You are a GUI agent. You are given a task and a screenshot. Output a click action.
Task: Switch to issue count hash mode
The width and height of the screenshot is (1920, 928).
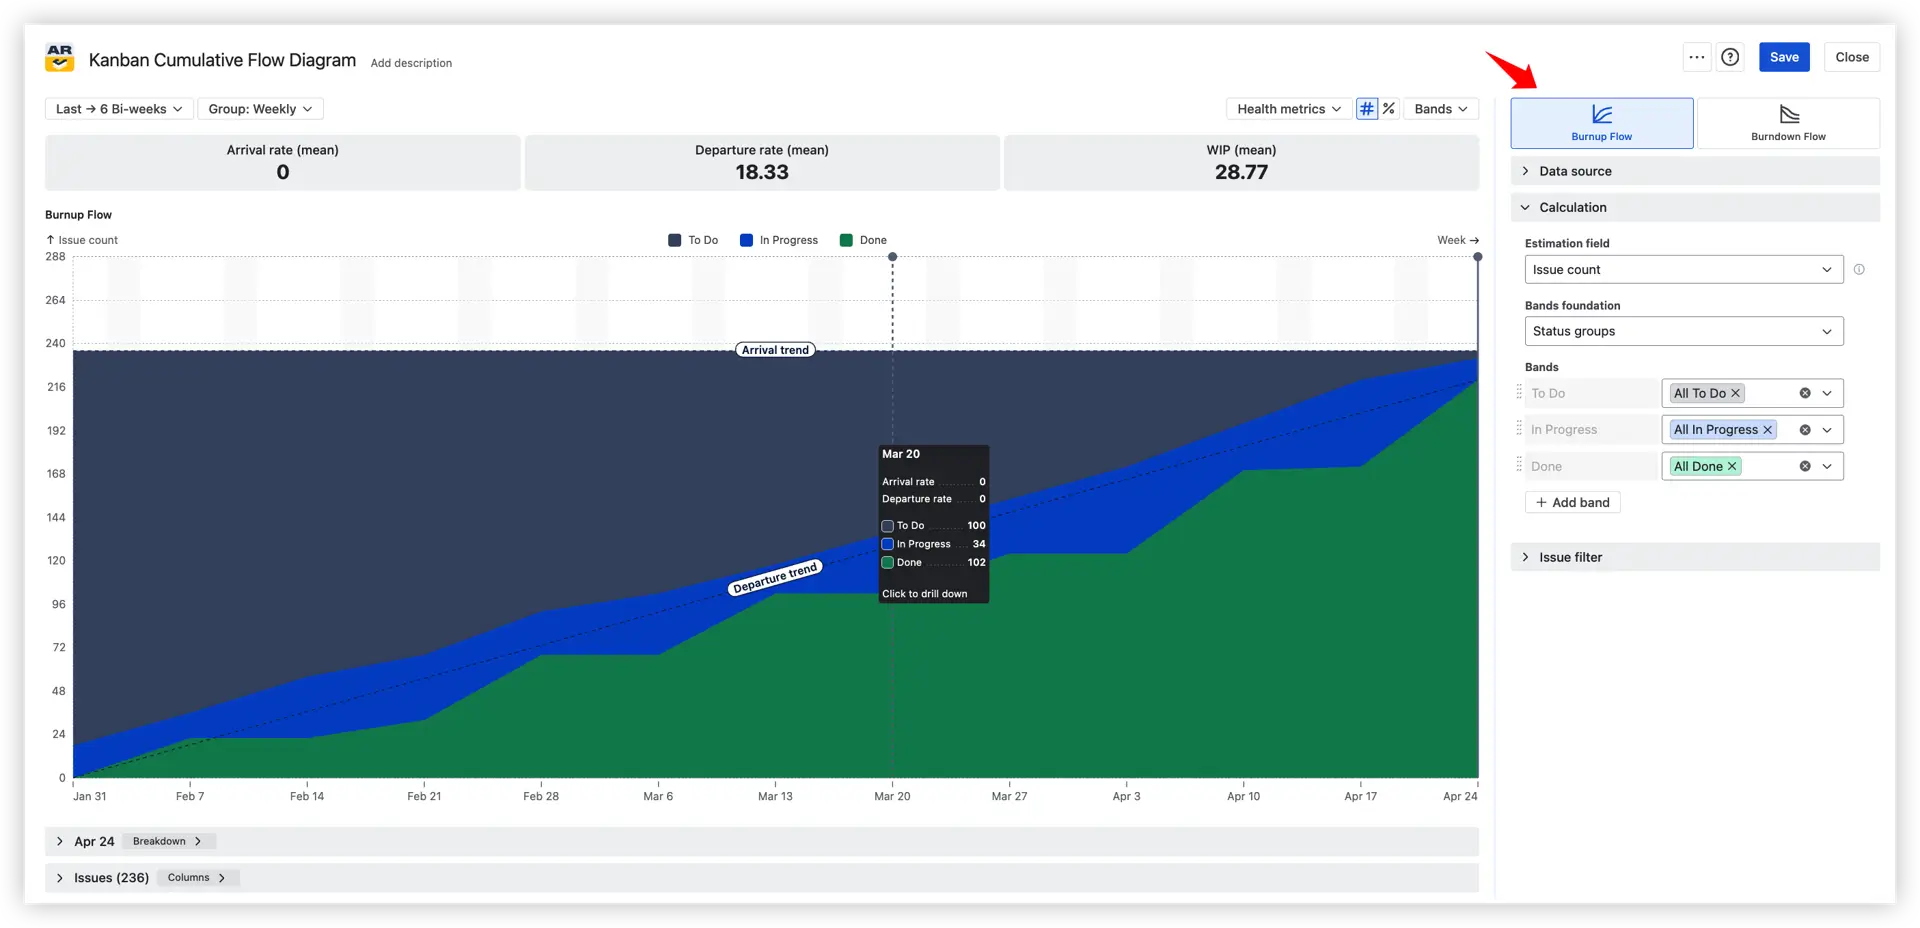[1367, 109]
